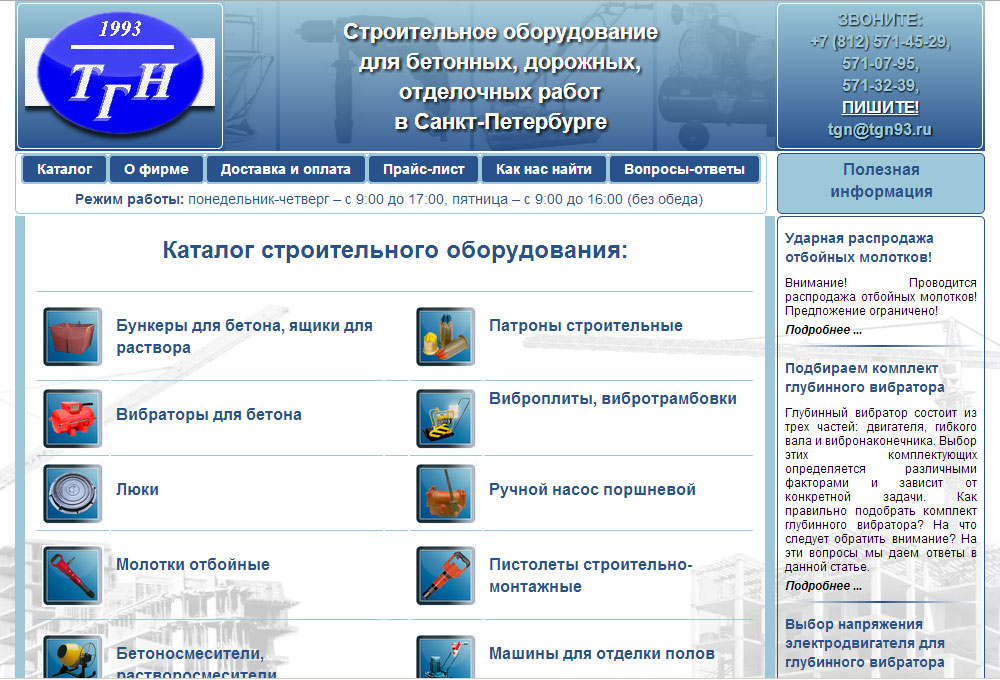Open Виброплиты, вибротрамбовки link
This screenshot has width=1000, height=680.
point(612,398)
